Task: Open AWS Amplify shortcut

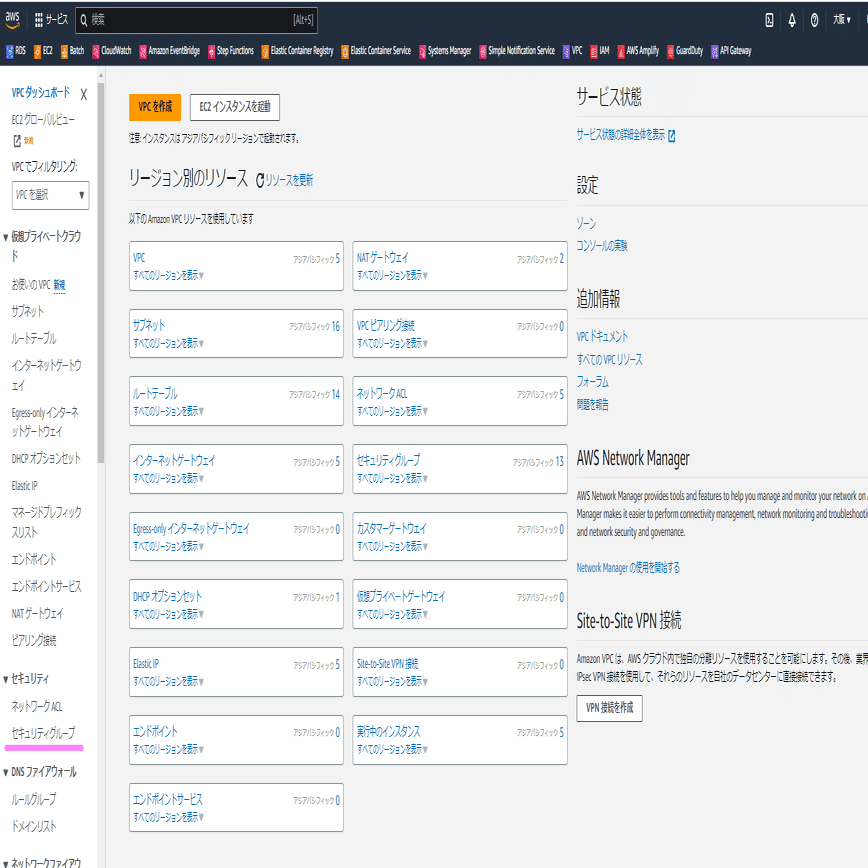Action: pyautogui.click(x=638, y=51)
